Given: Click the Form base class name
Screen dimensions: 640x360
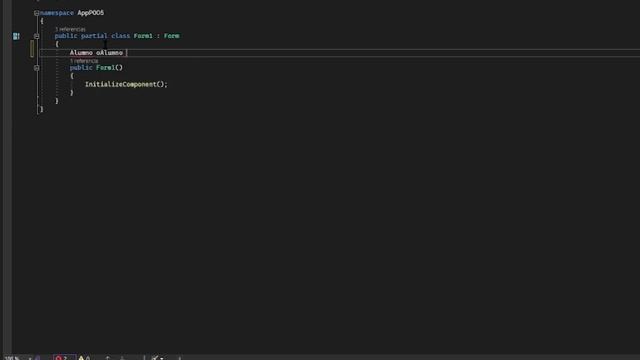Looking at the screenshot, I should (x=171, y=36).
